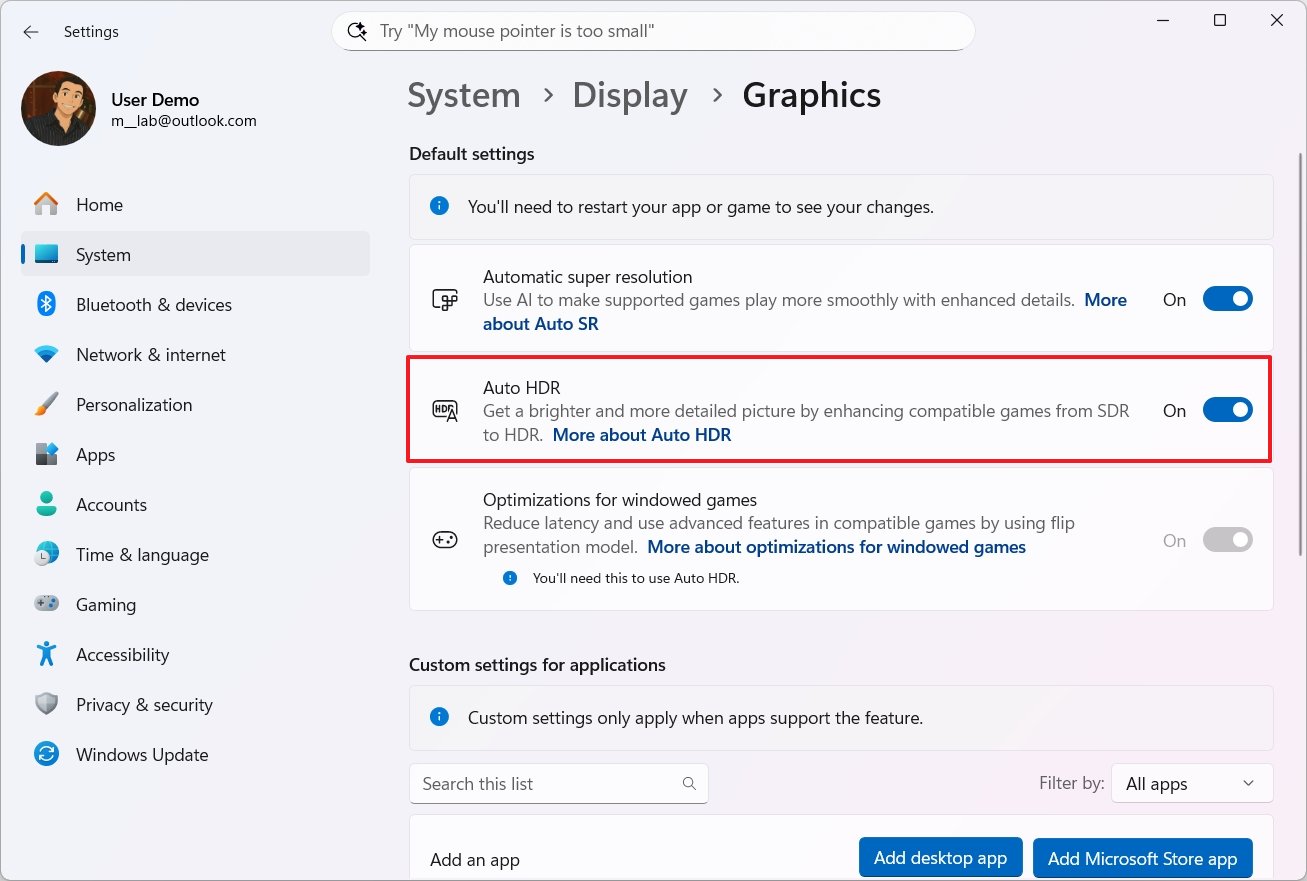This screenshot has width=1307, height=881.
Task: Click the Privacy & security shield icon
Action: (x=46, y=705)
